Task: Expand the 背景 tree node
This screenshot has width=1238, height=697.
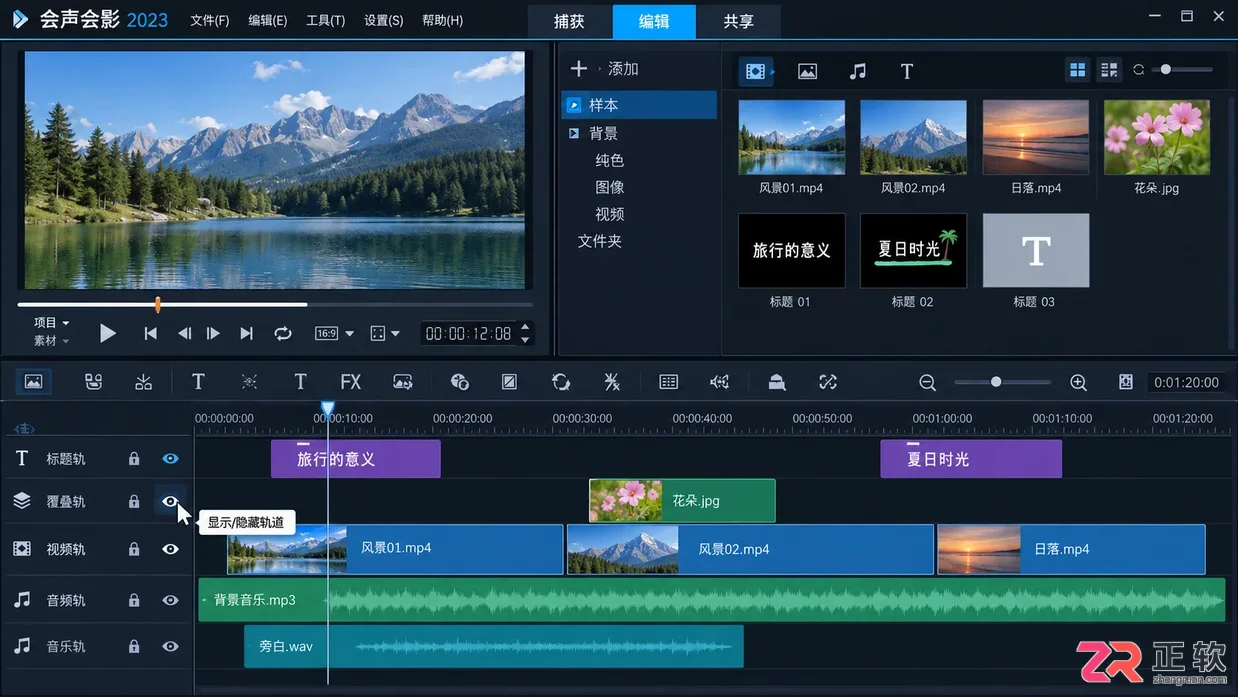Action: tap(574, 133)
